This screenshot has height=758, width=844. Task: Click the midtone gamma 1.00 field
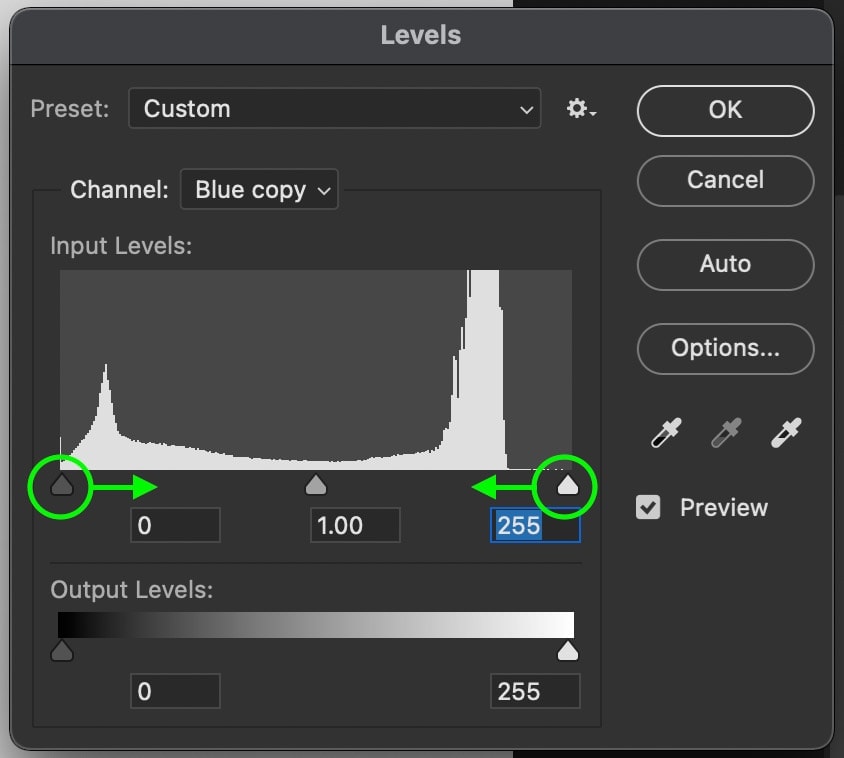point(355,525)
